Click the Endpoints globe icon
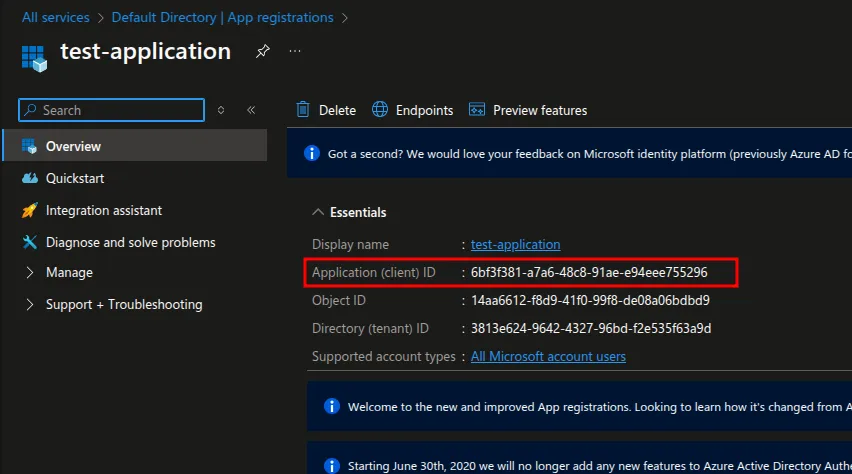 coord(380,109)
